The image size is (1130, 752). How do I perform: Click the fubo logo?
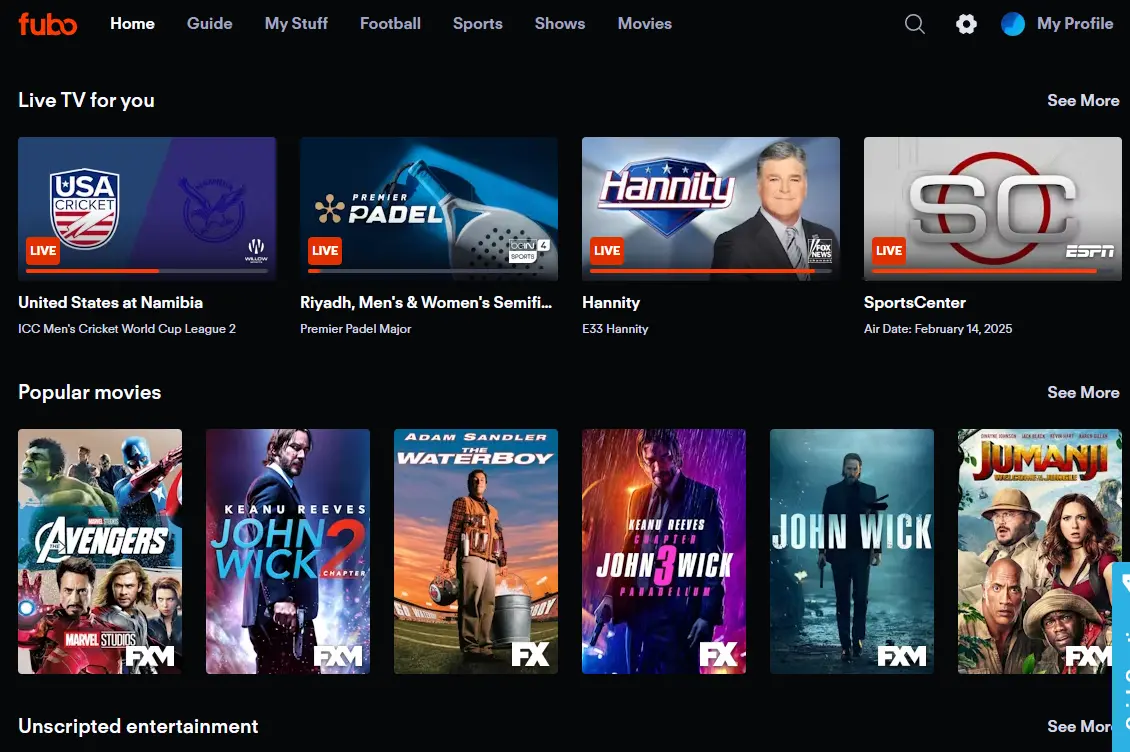(48, 24)
